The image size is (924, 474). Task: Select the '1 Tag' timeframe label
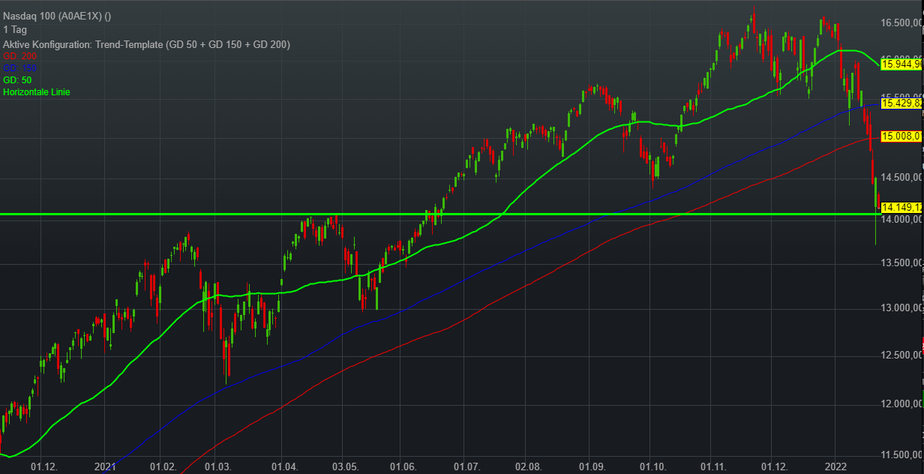pyautogui.click(x=15, y=29)
